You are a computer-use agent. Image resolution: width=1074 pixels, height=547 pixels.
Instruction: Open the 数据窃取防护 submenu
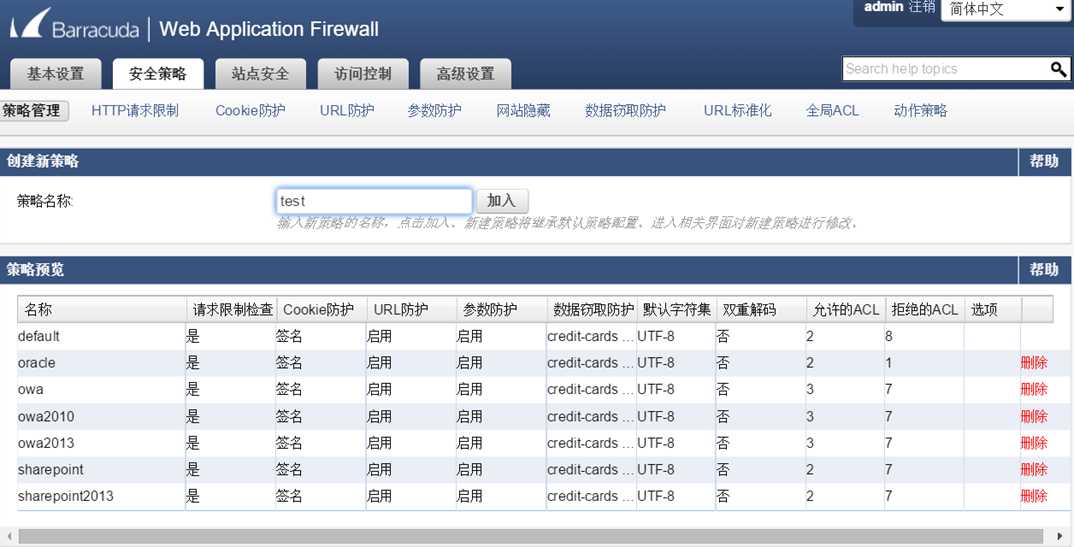tap(625, 110)
